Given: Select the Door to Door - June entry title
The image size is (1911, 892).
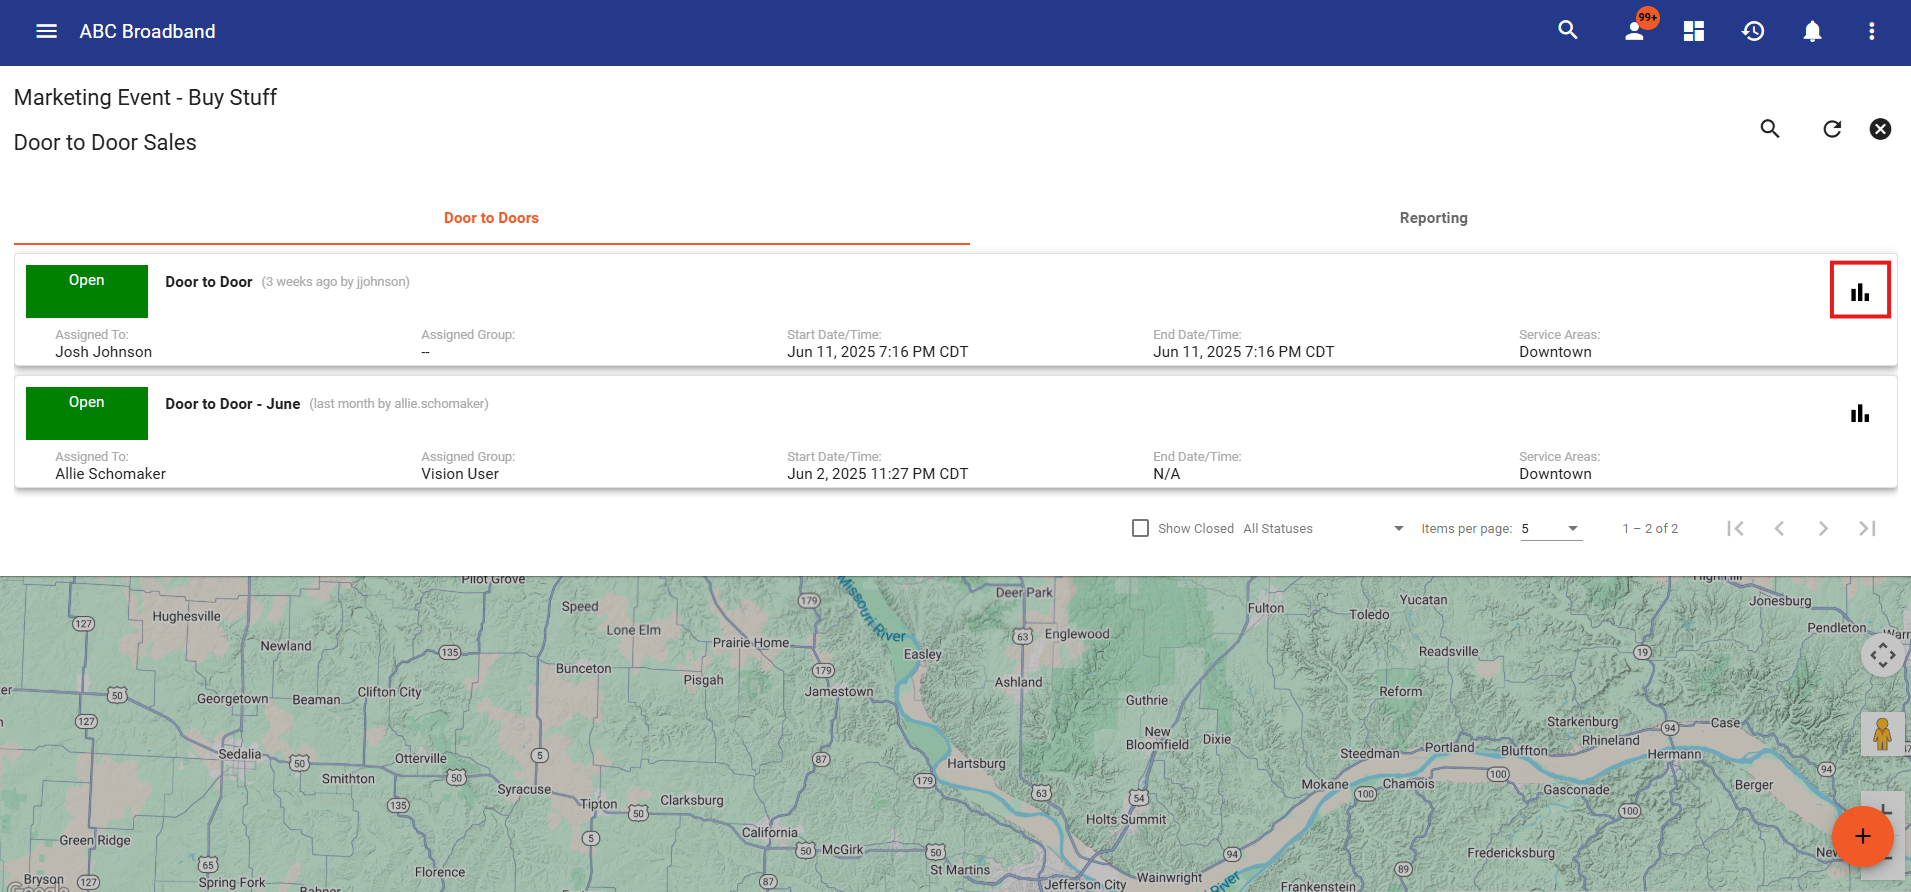Looking at the screenshot, I should tap(232, 404).
